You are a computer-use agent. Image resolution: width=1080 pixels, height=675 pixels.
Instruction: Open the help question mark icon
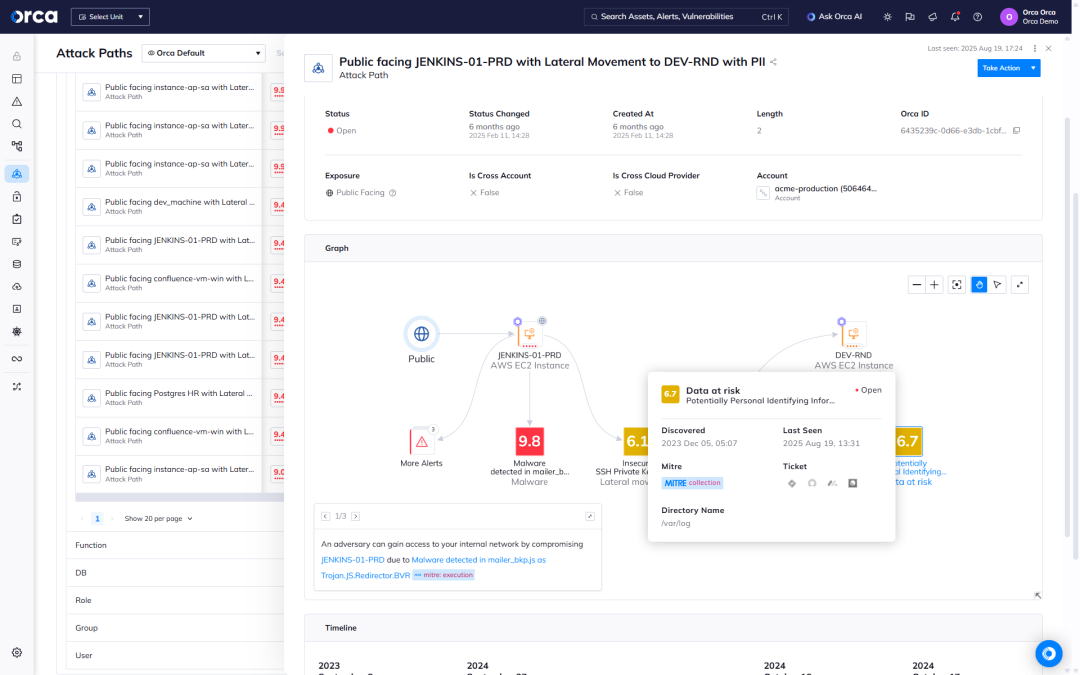click(977, 17)
